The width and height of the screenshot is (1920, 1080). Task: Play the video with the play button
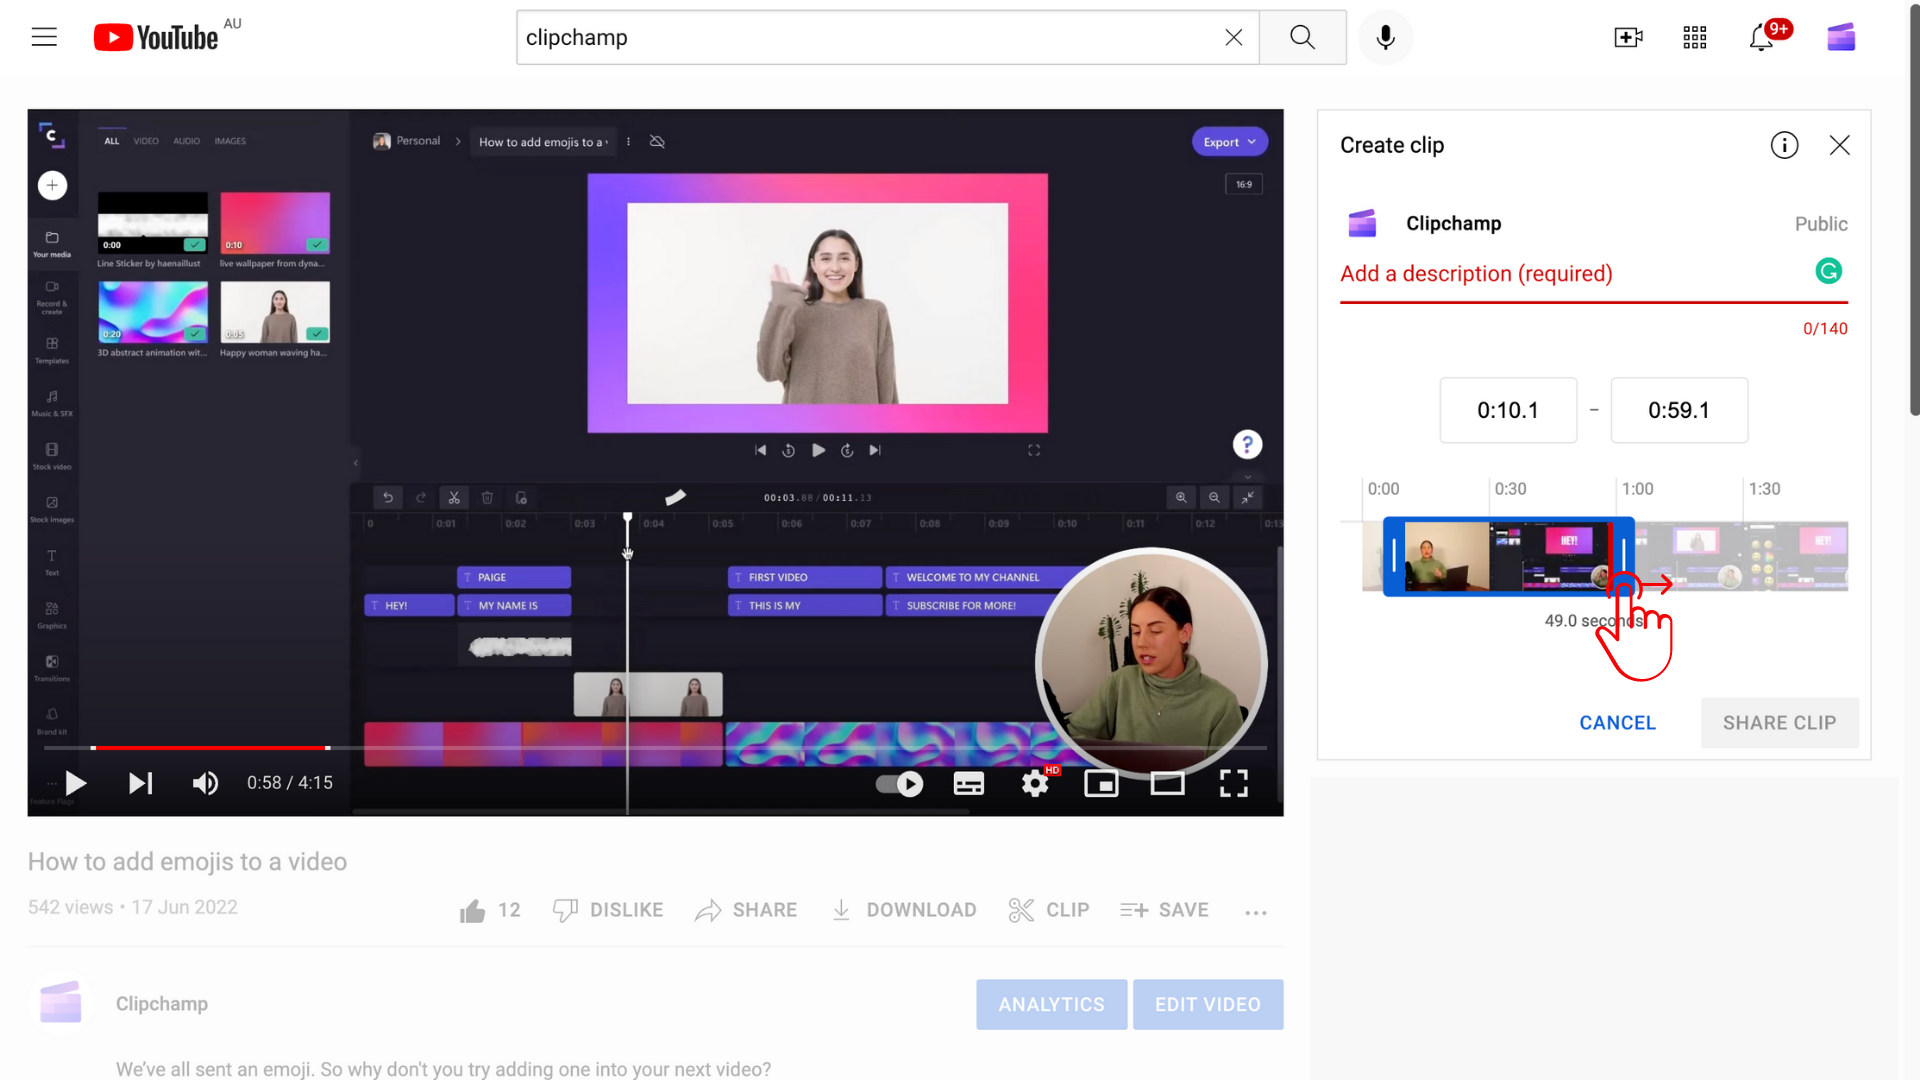75,783
